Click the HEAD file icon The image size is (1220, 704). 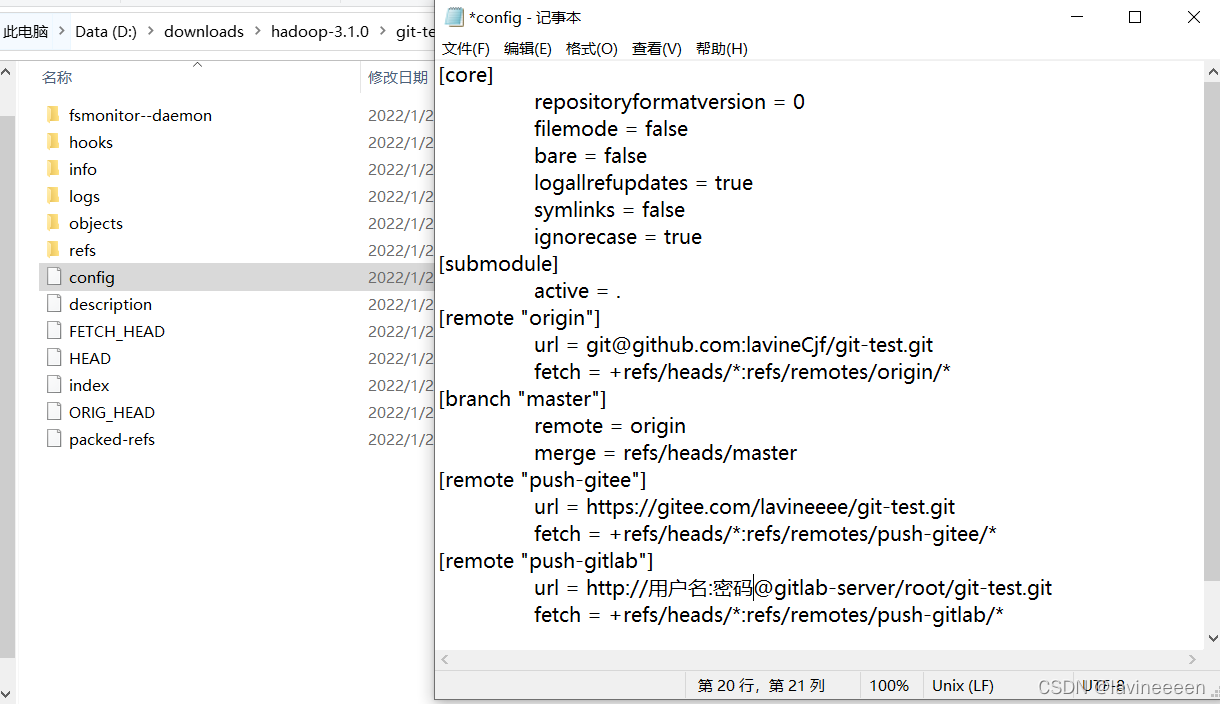[54, 358]
